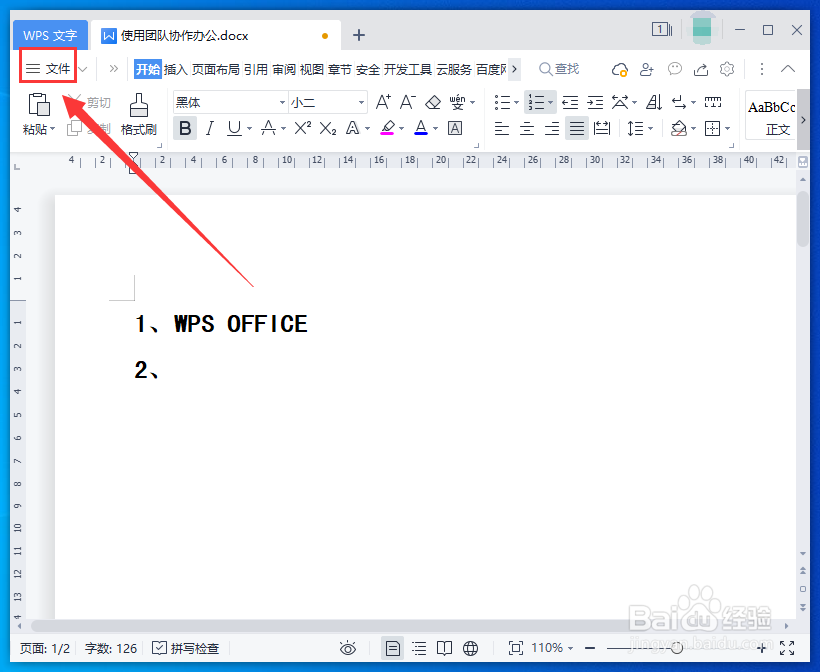The image size is (820, 672).
Task: Align paragraph text left
Action: pyautogui.click(x=502, y=128)
